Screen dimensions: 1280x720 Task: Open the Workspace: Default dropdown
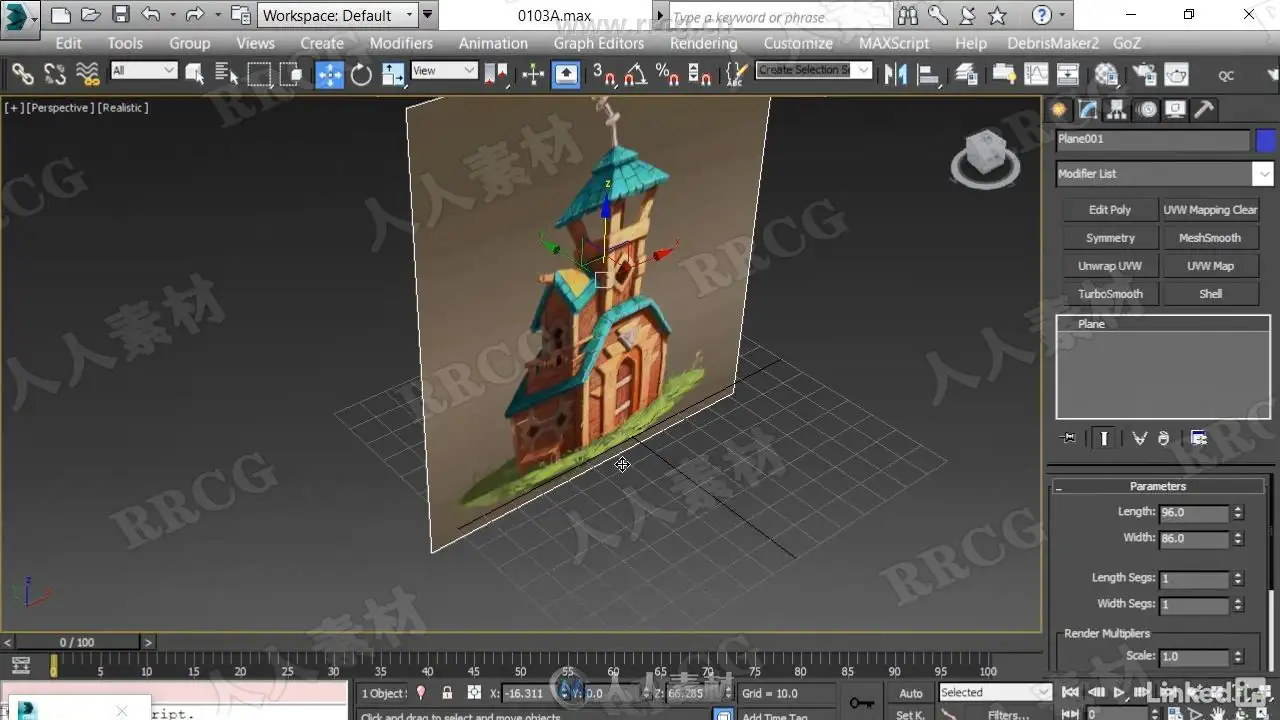point(338,15)
